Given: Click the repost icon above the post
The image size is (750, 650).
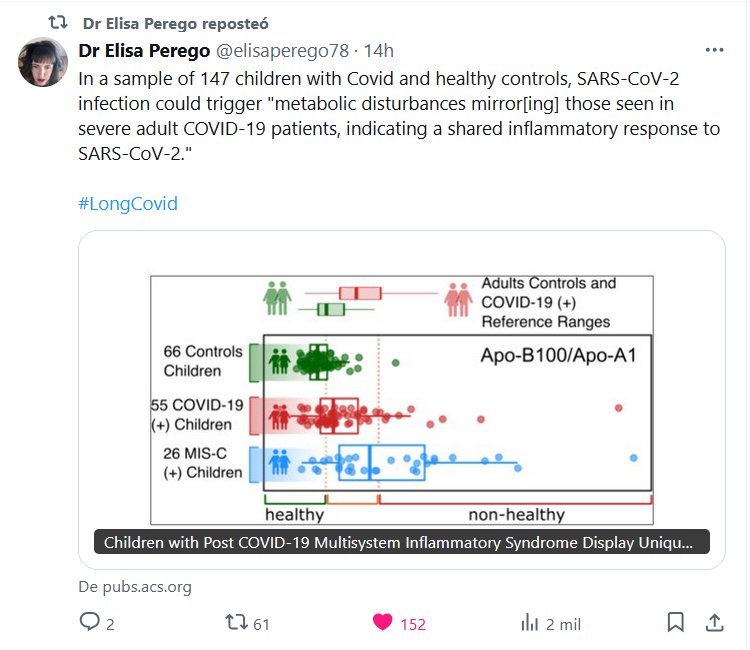Looking at the screenshot, I should tap(59, 23).
